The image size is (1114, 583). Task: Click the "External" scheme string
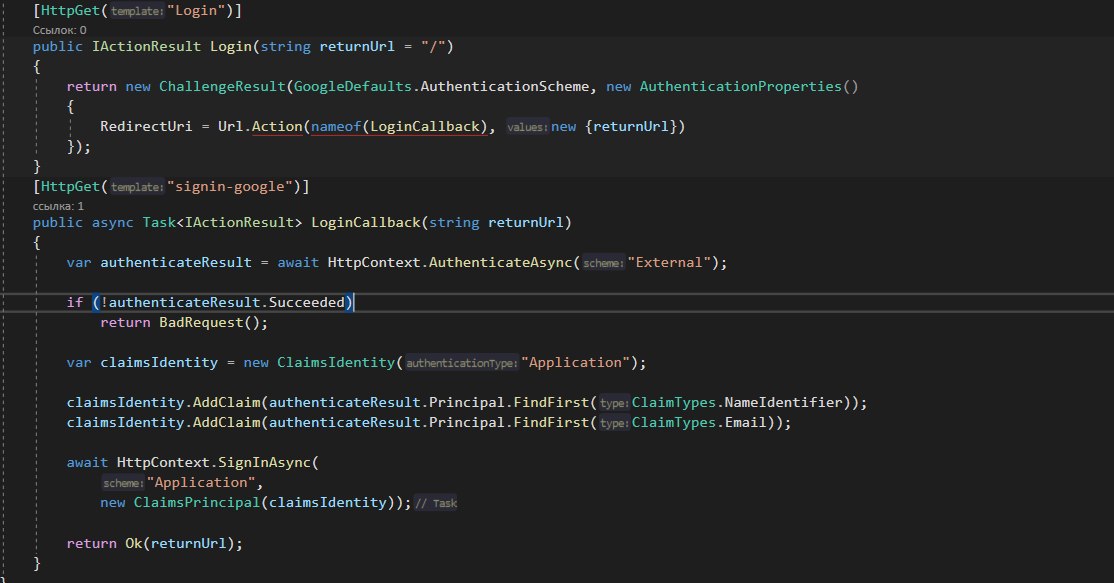click(669, 263)
